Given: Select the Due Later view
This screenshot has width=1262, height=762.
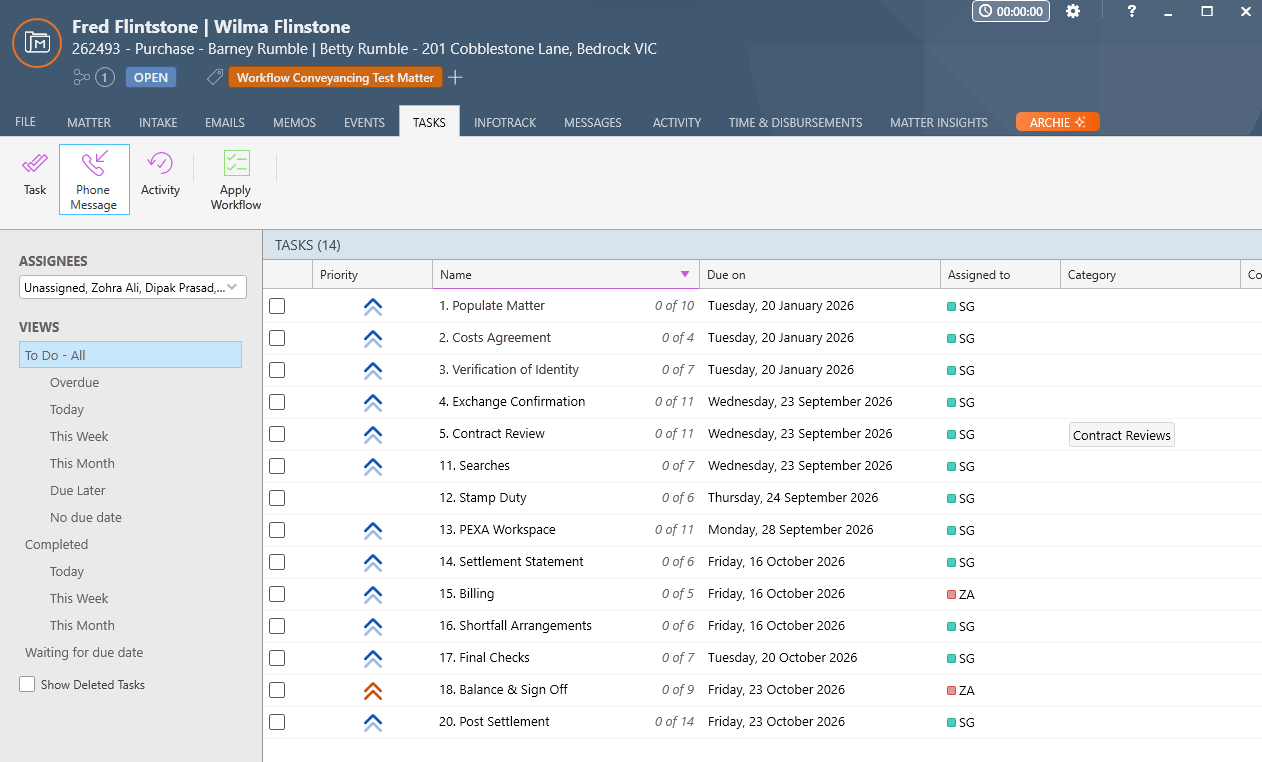Looking at the screenshot, I should [78, 490].
